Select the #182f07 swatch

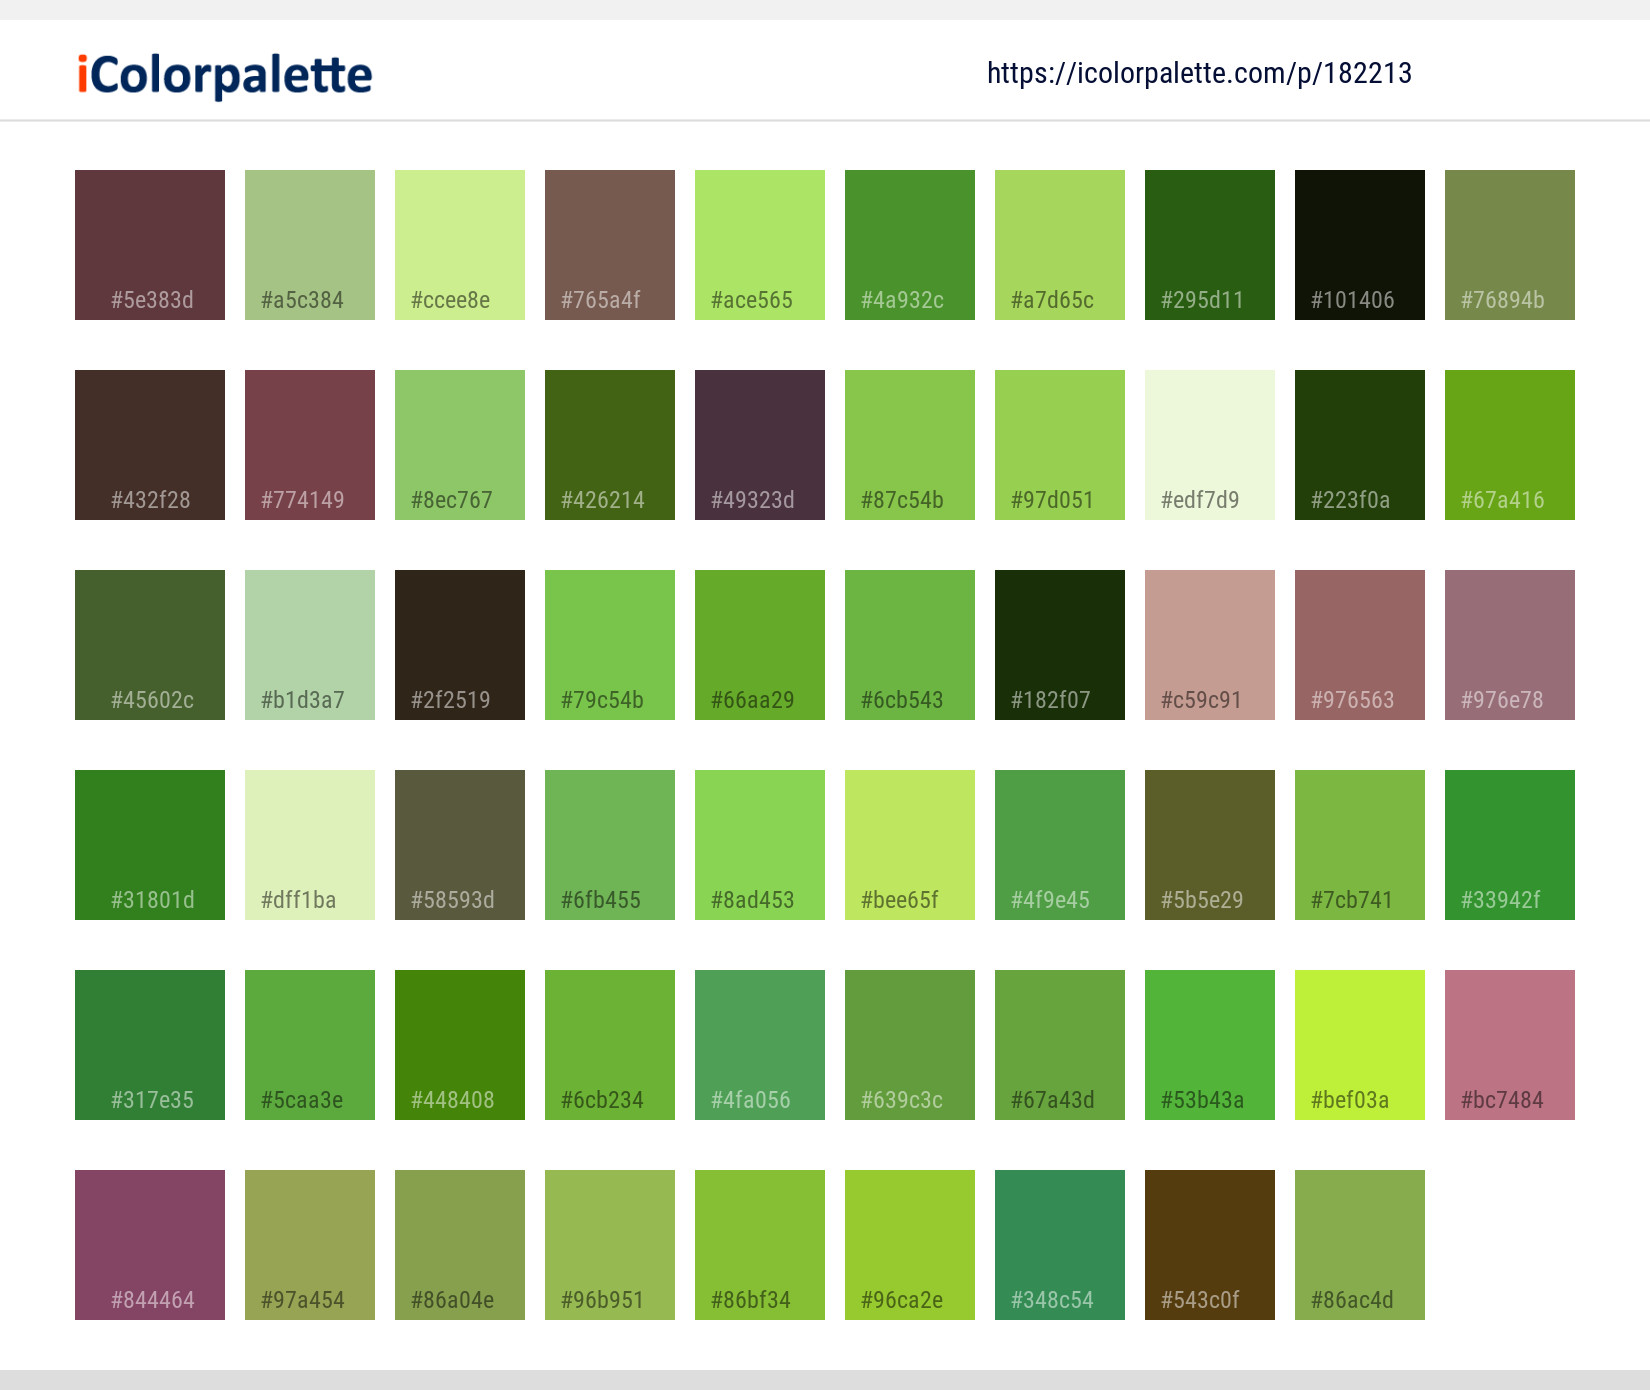coord(1060,645)
